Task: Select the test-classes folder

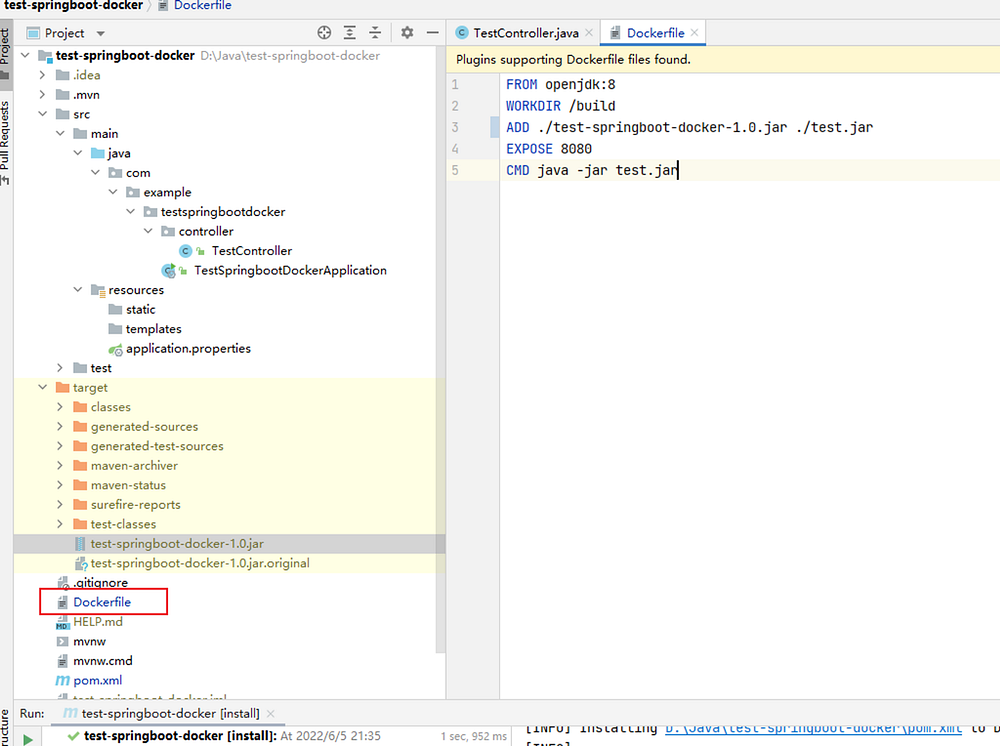Action: [123, 524]
